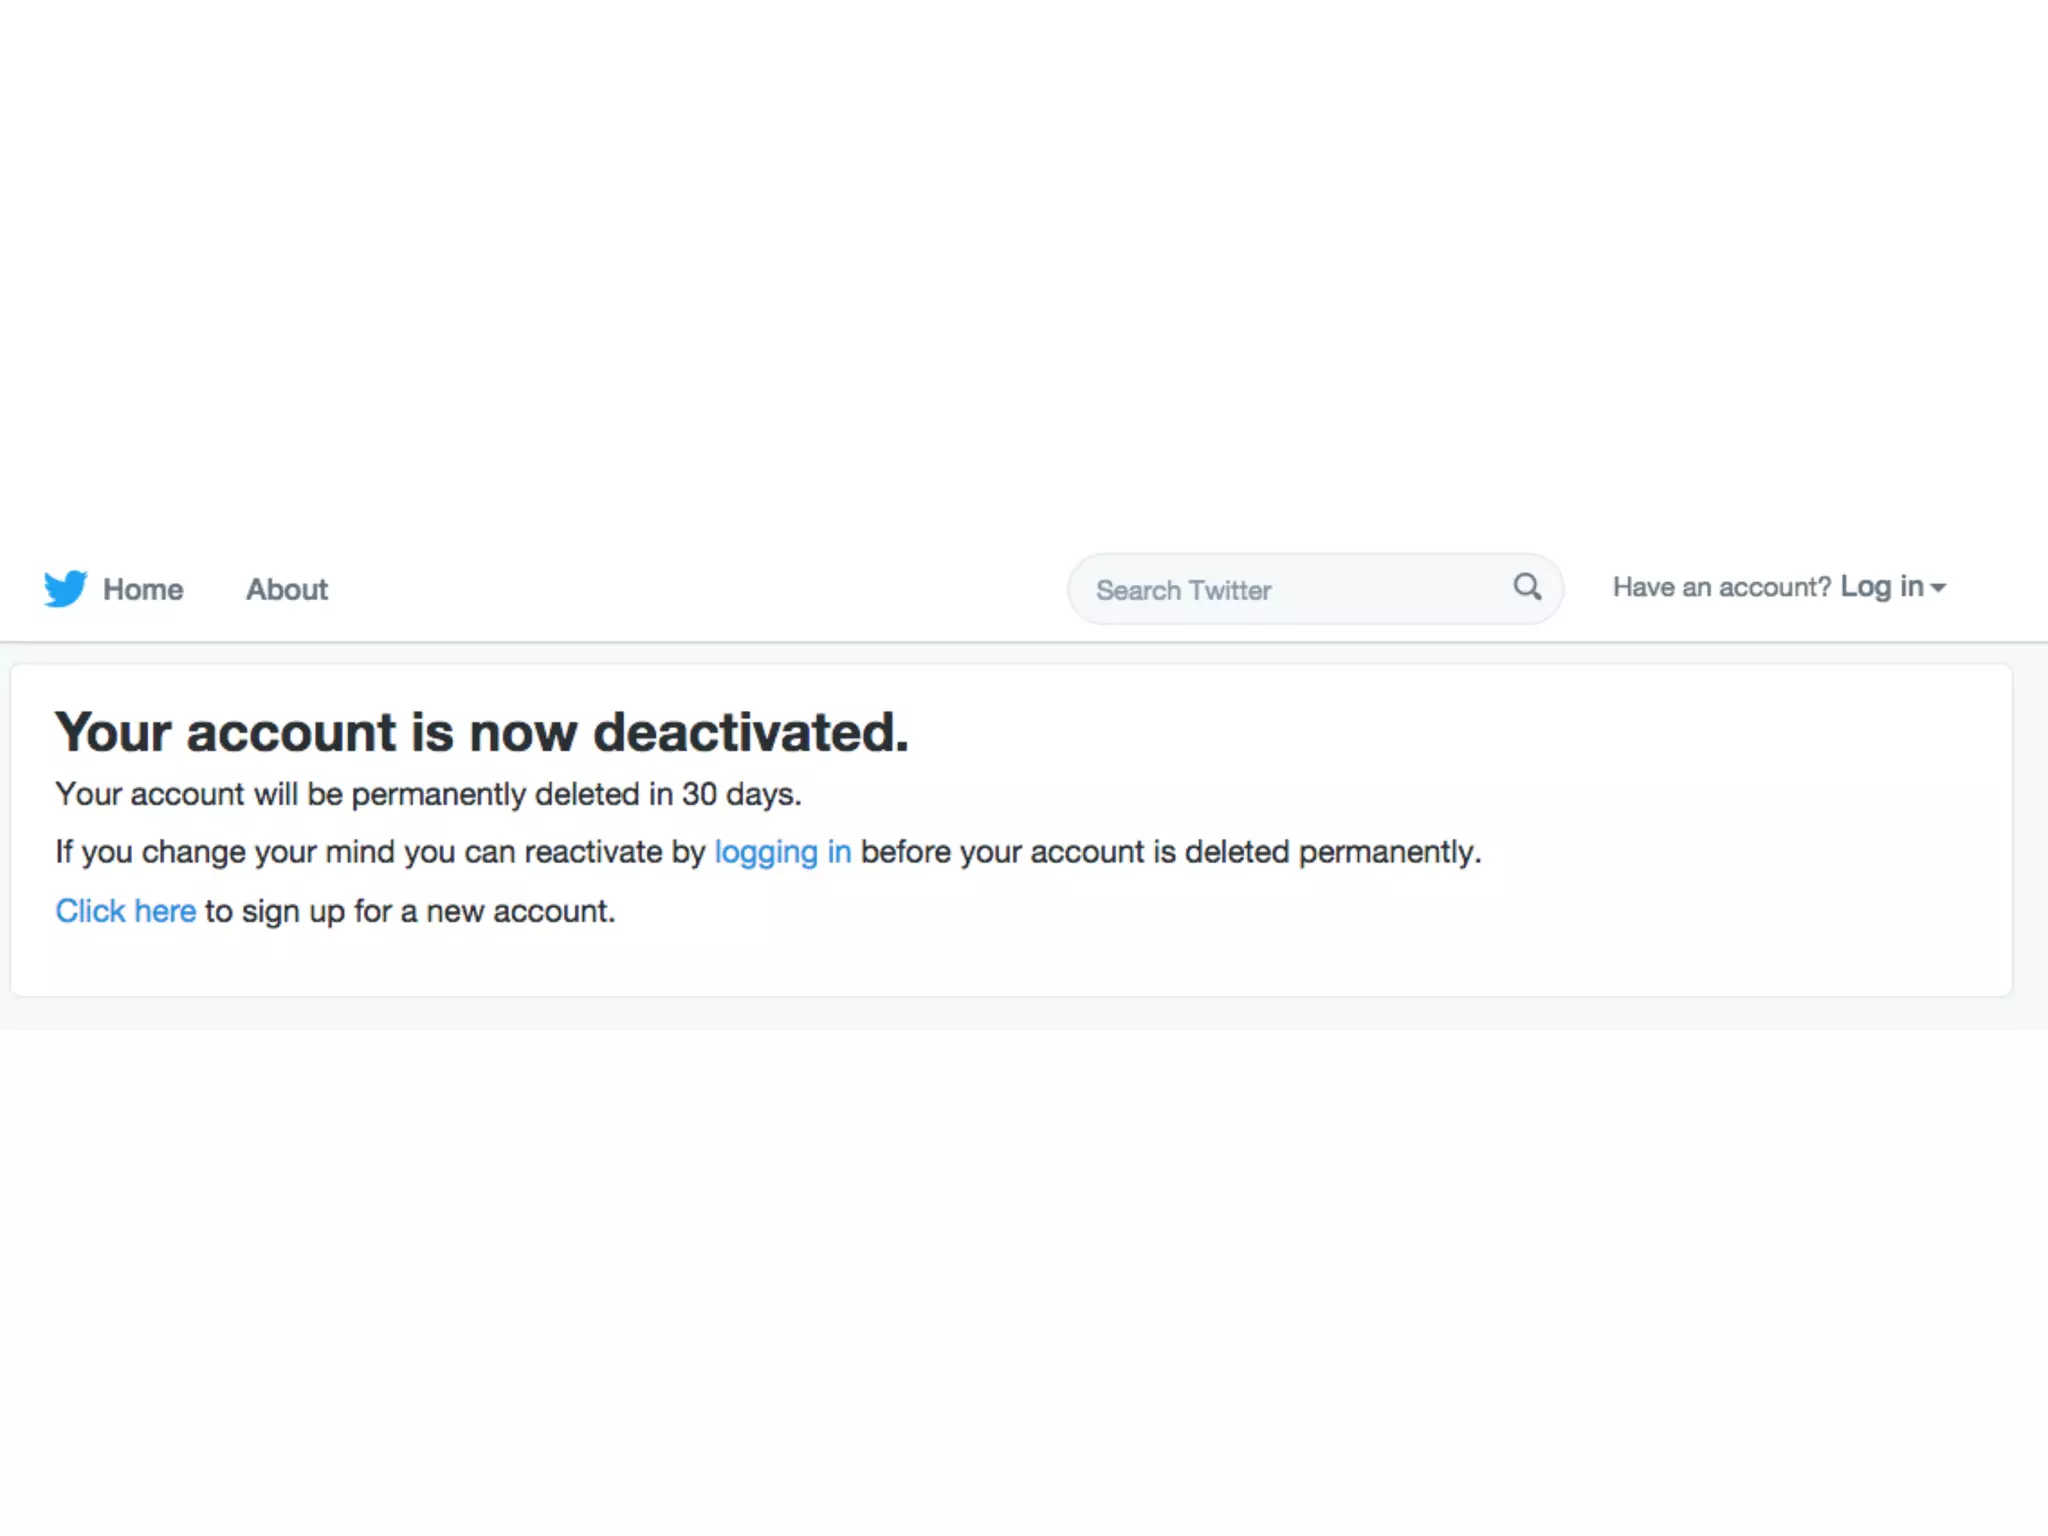Focus the Search Twitter field

[1290, 590]
